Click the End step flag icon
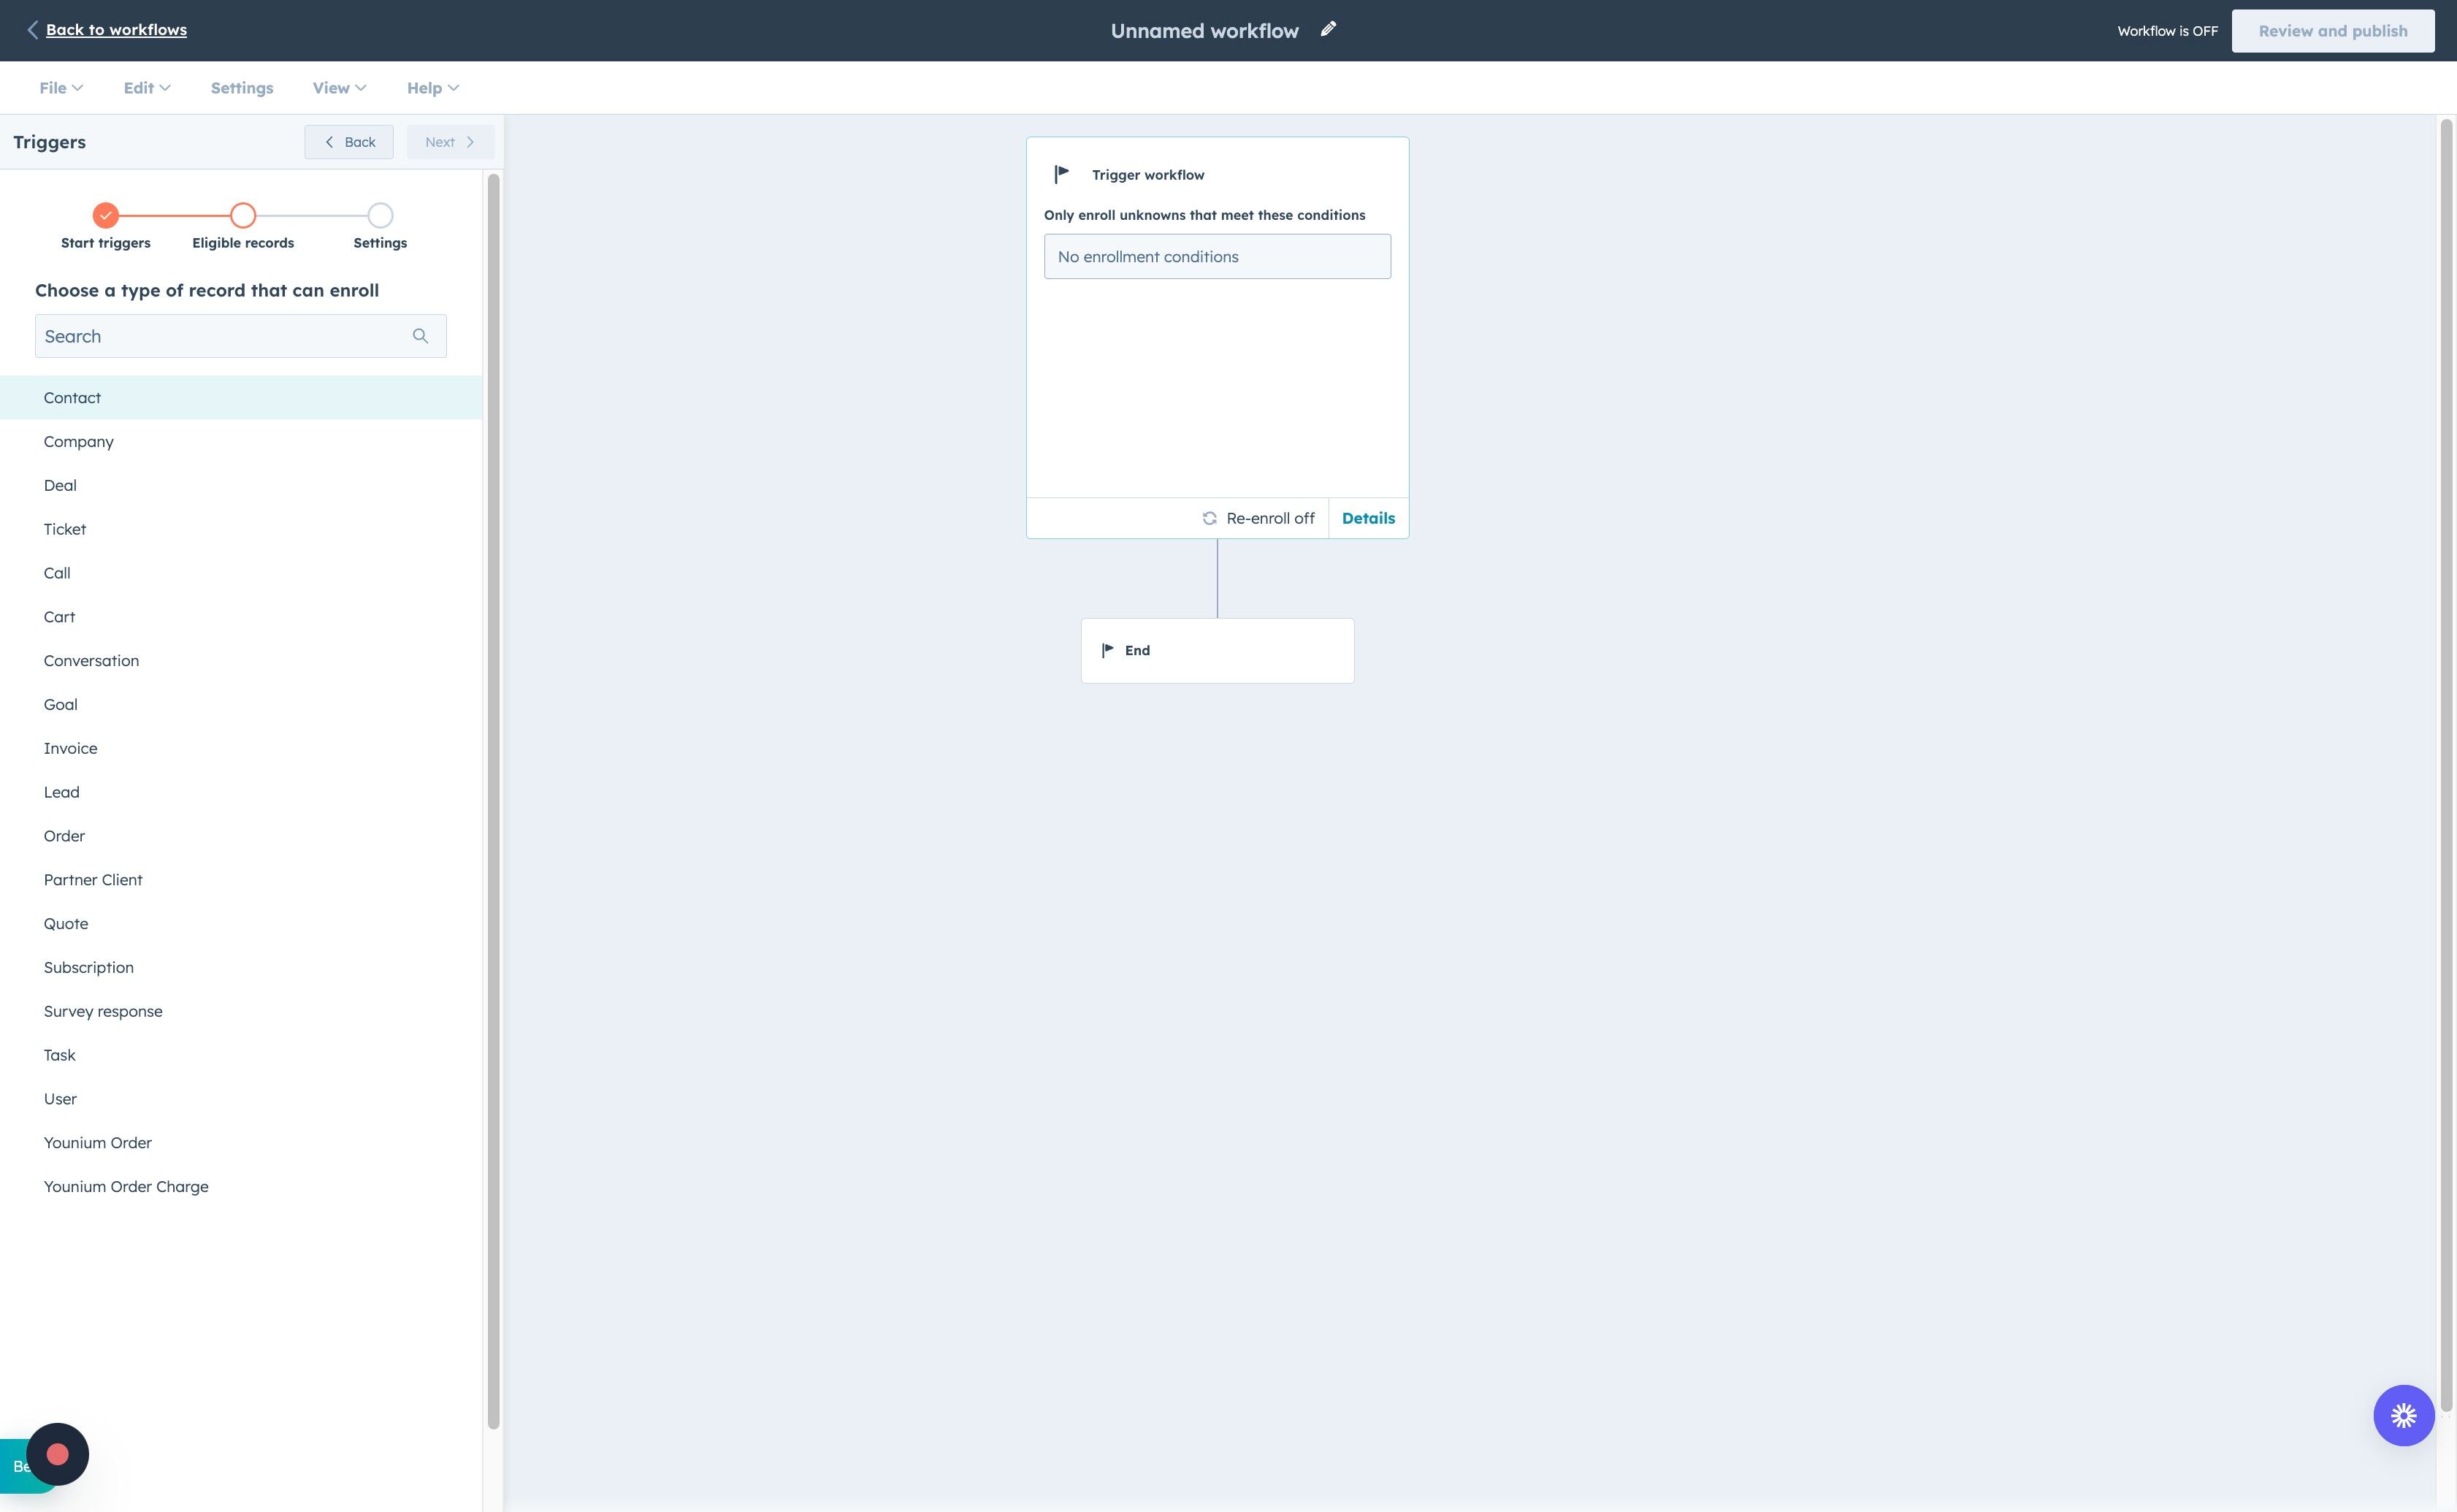The width and height of the screenshot is (2457, 1512). [1108, 650]
